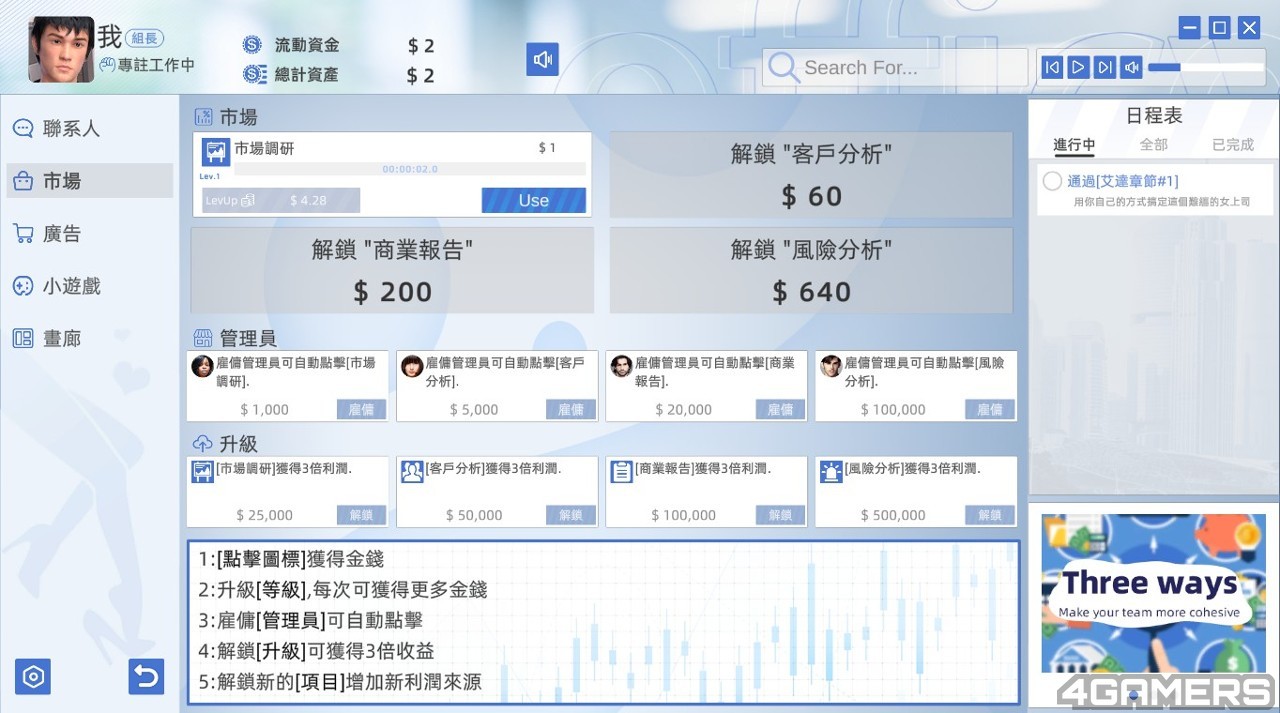Screen dimensions: 1280x713
Task: Click the 市場調研 market research icon
Action: click(216, 152)
